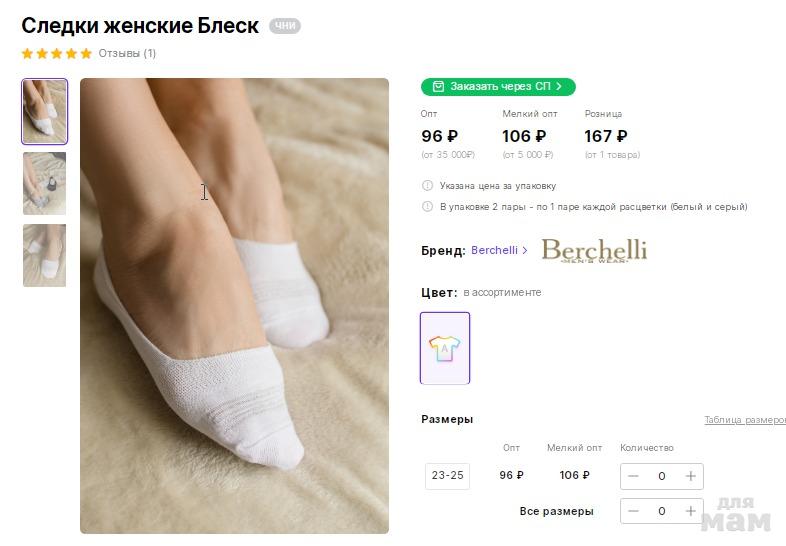
Task: Increase quantity for all sizes
Action: (690, 511)
